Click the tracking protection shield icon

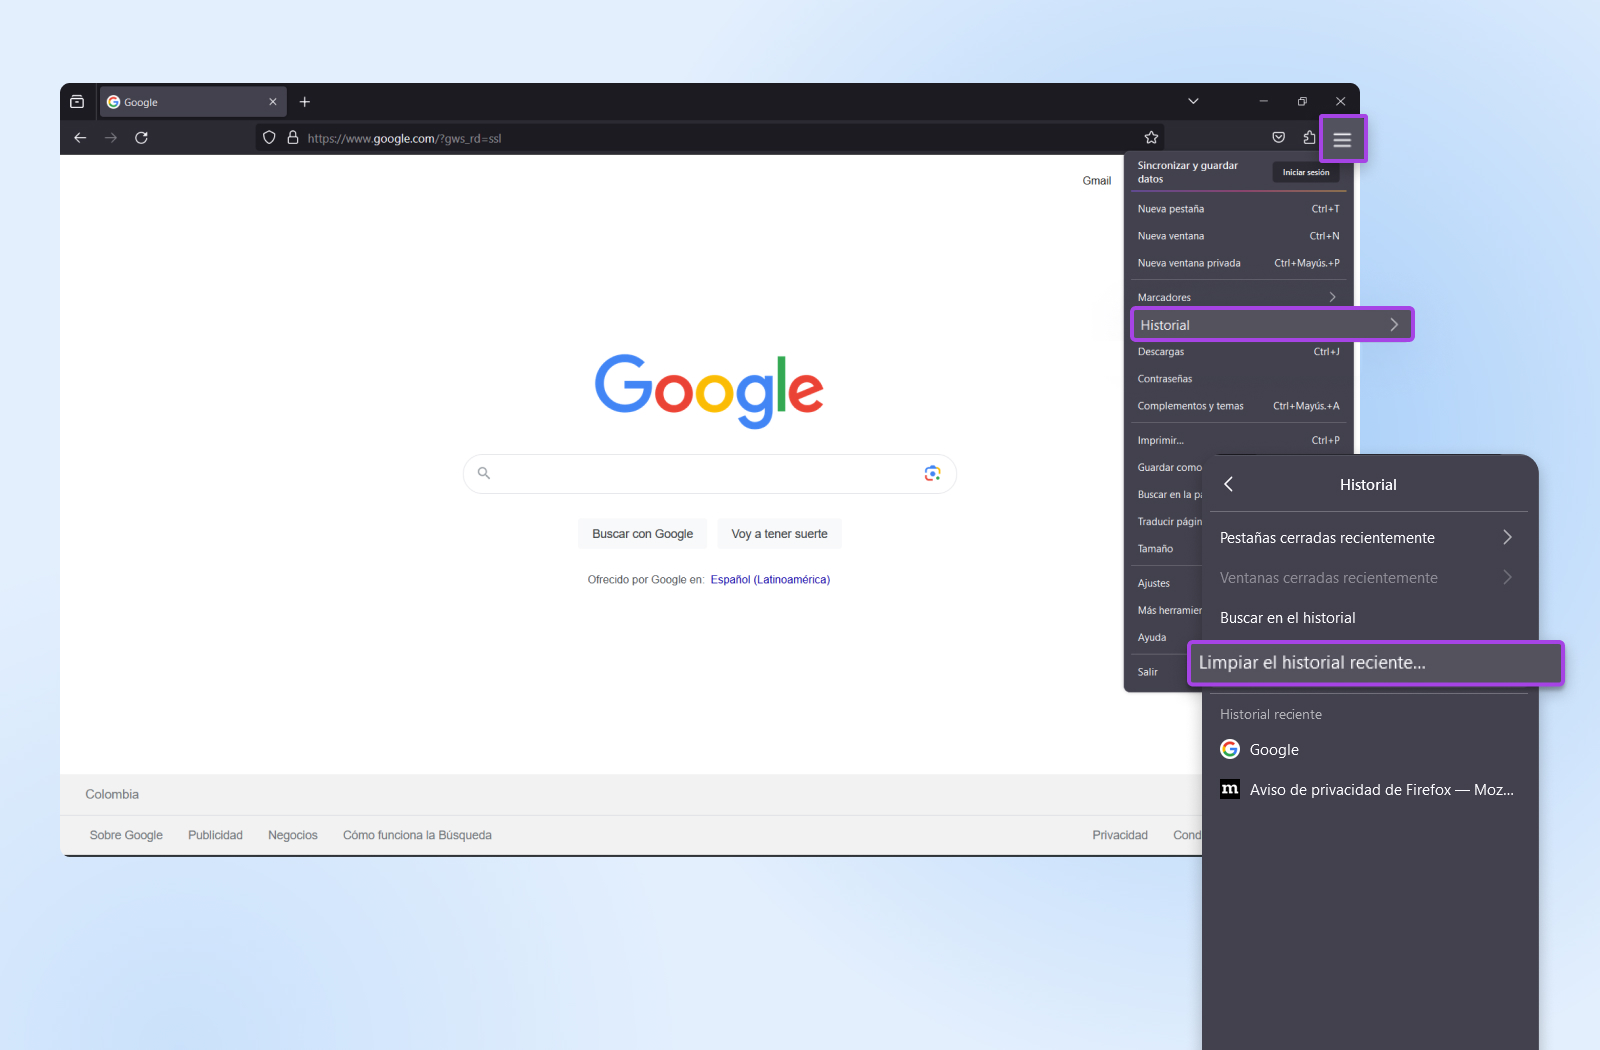[x=269, y=138]
